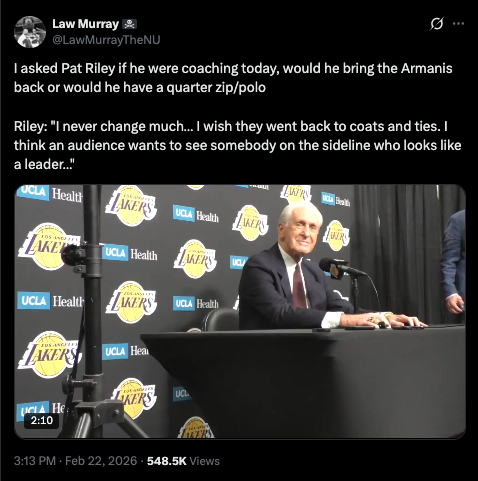Open the 3:13 PM timestamp

coord(35,461)
